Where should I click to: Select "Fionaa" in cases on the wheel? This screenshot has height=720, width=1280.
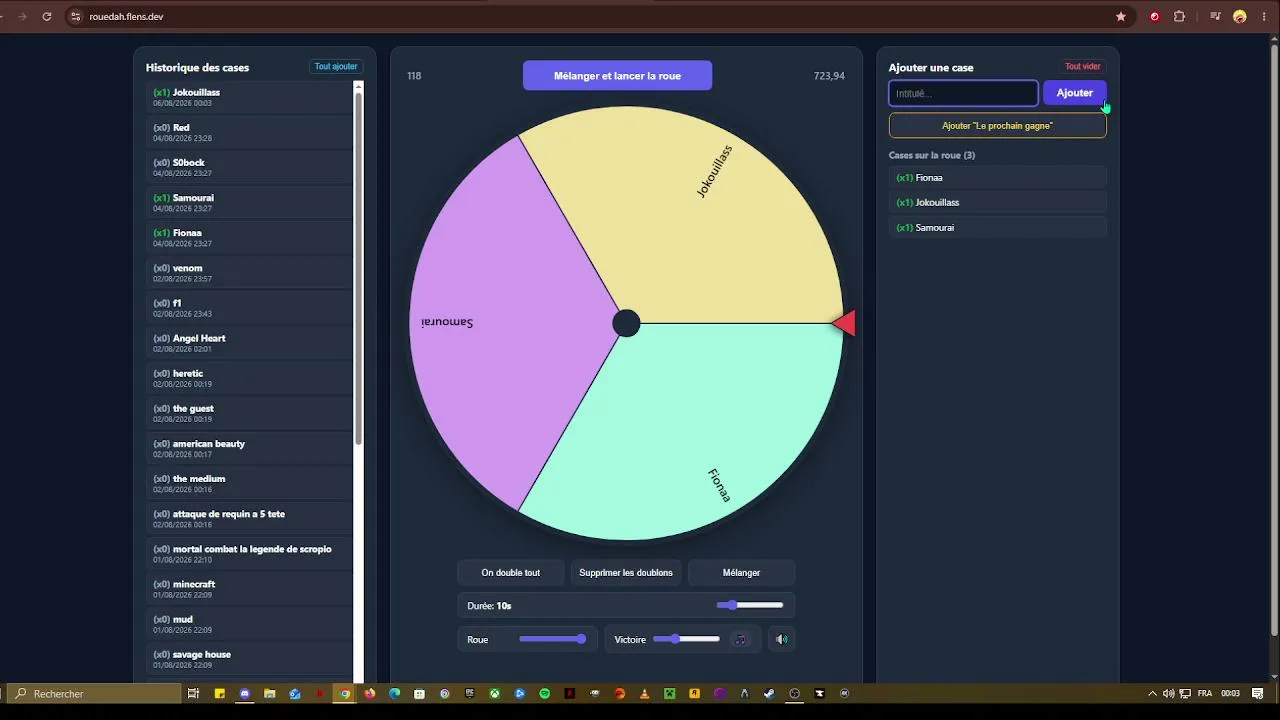click(x=997, y=177)
